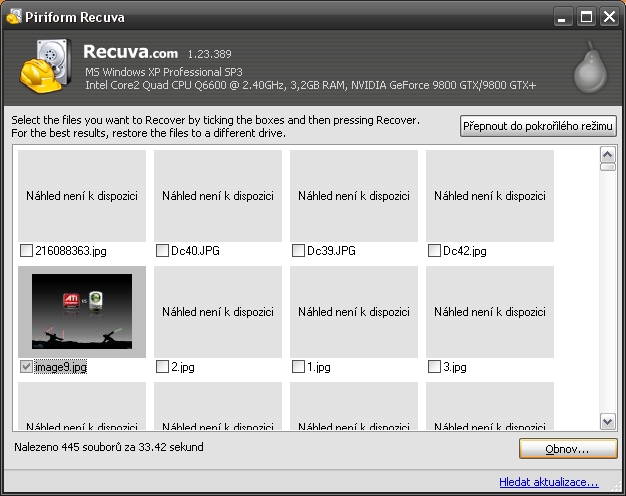Click the file name Dc40.JPG
Viewport: 626px width, 496px height.
coord(196,251)
